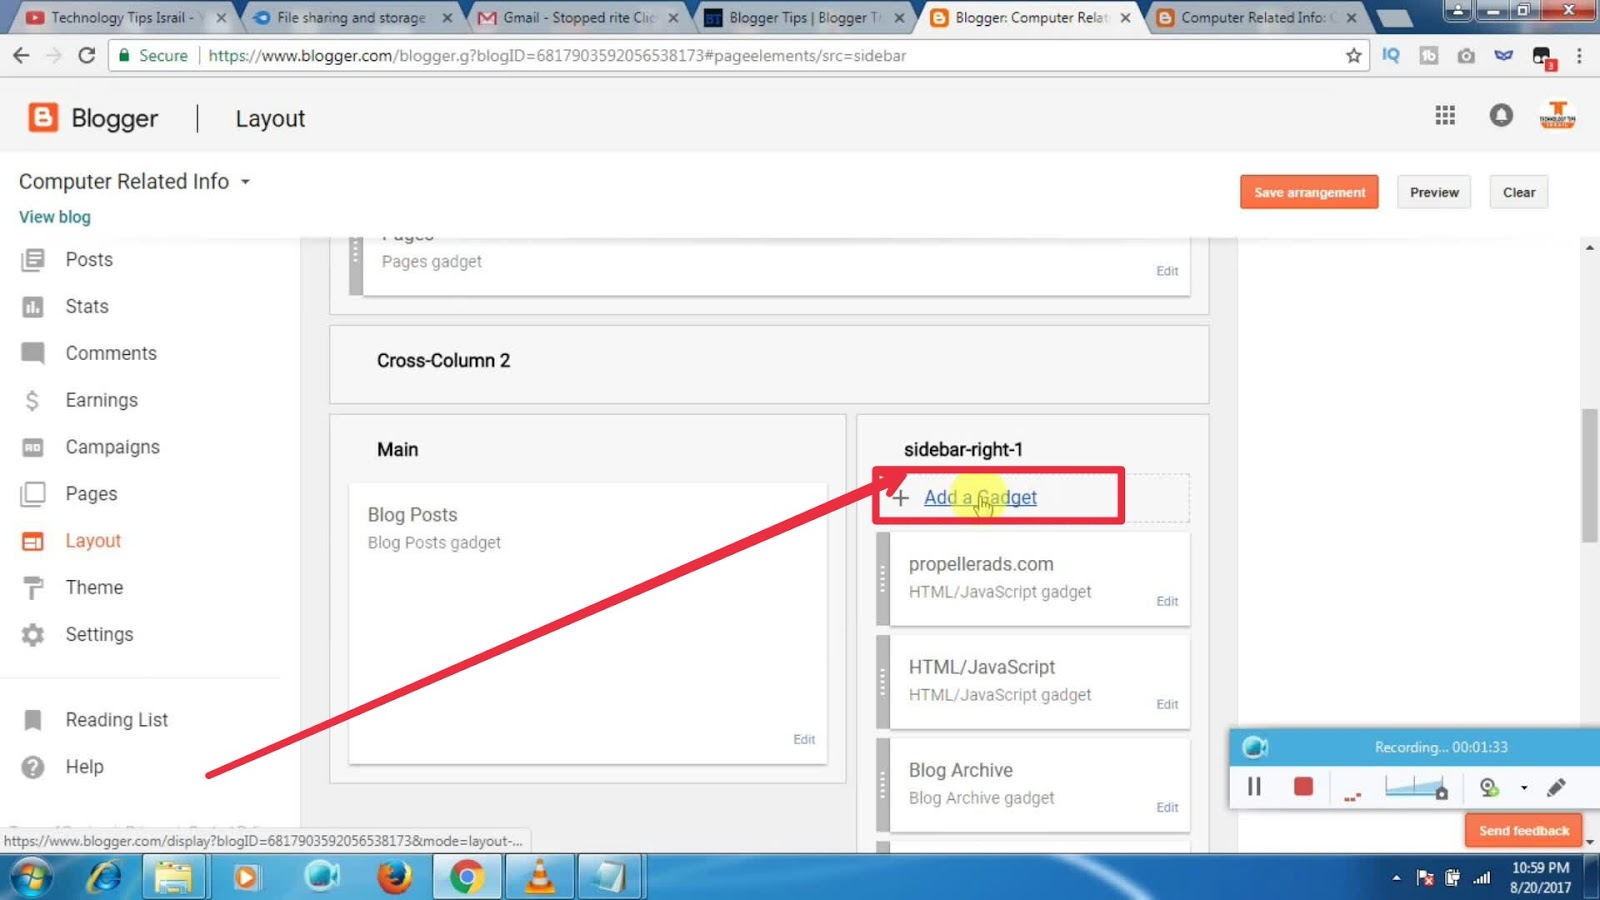Click the extension icon with red badge

click(1542, 57)
